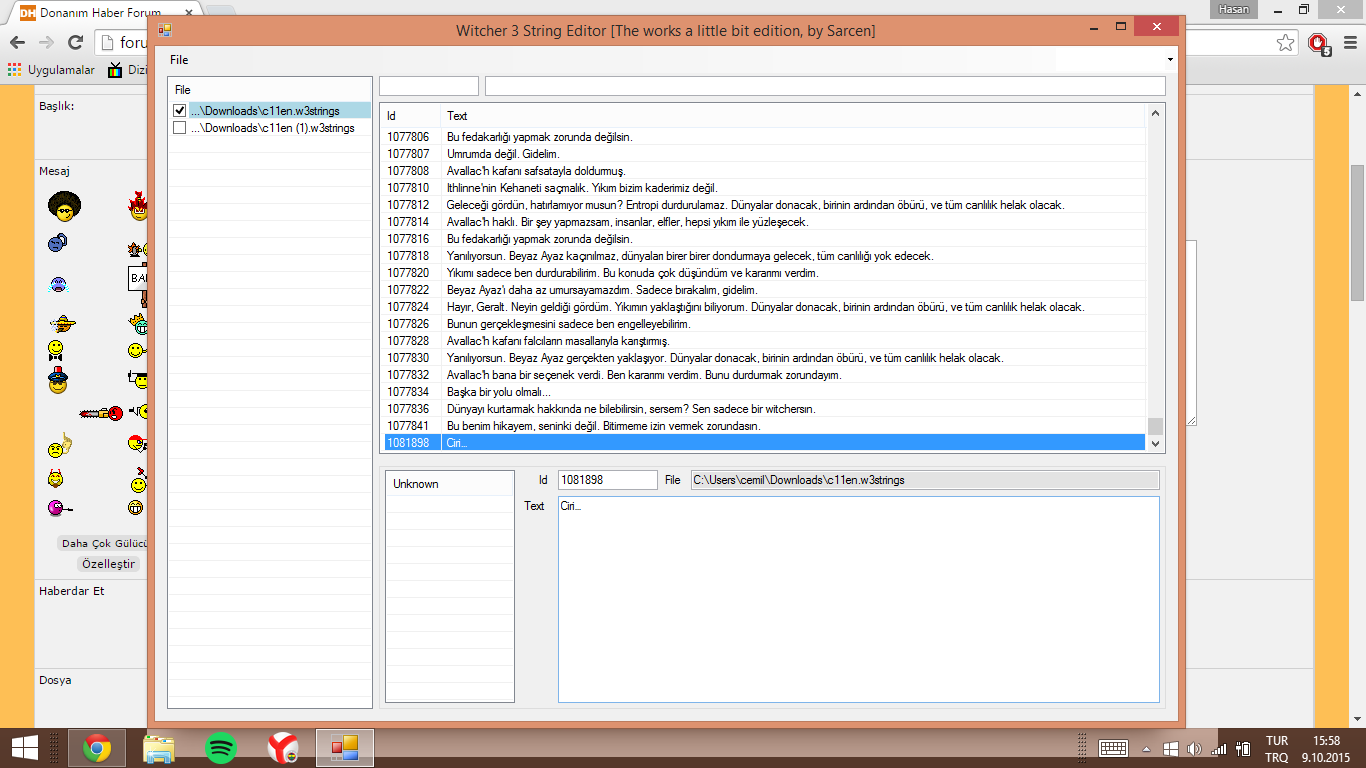Click the string list scroll-up arrow

coord(1156,114)
